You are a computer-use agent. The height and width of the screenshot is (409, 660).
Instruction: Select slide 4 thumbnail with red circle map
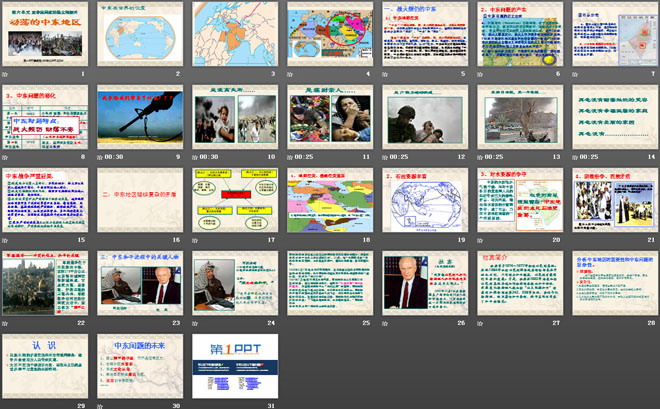point(330,34)
